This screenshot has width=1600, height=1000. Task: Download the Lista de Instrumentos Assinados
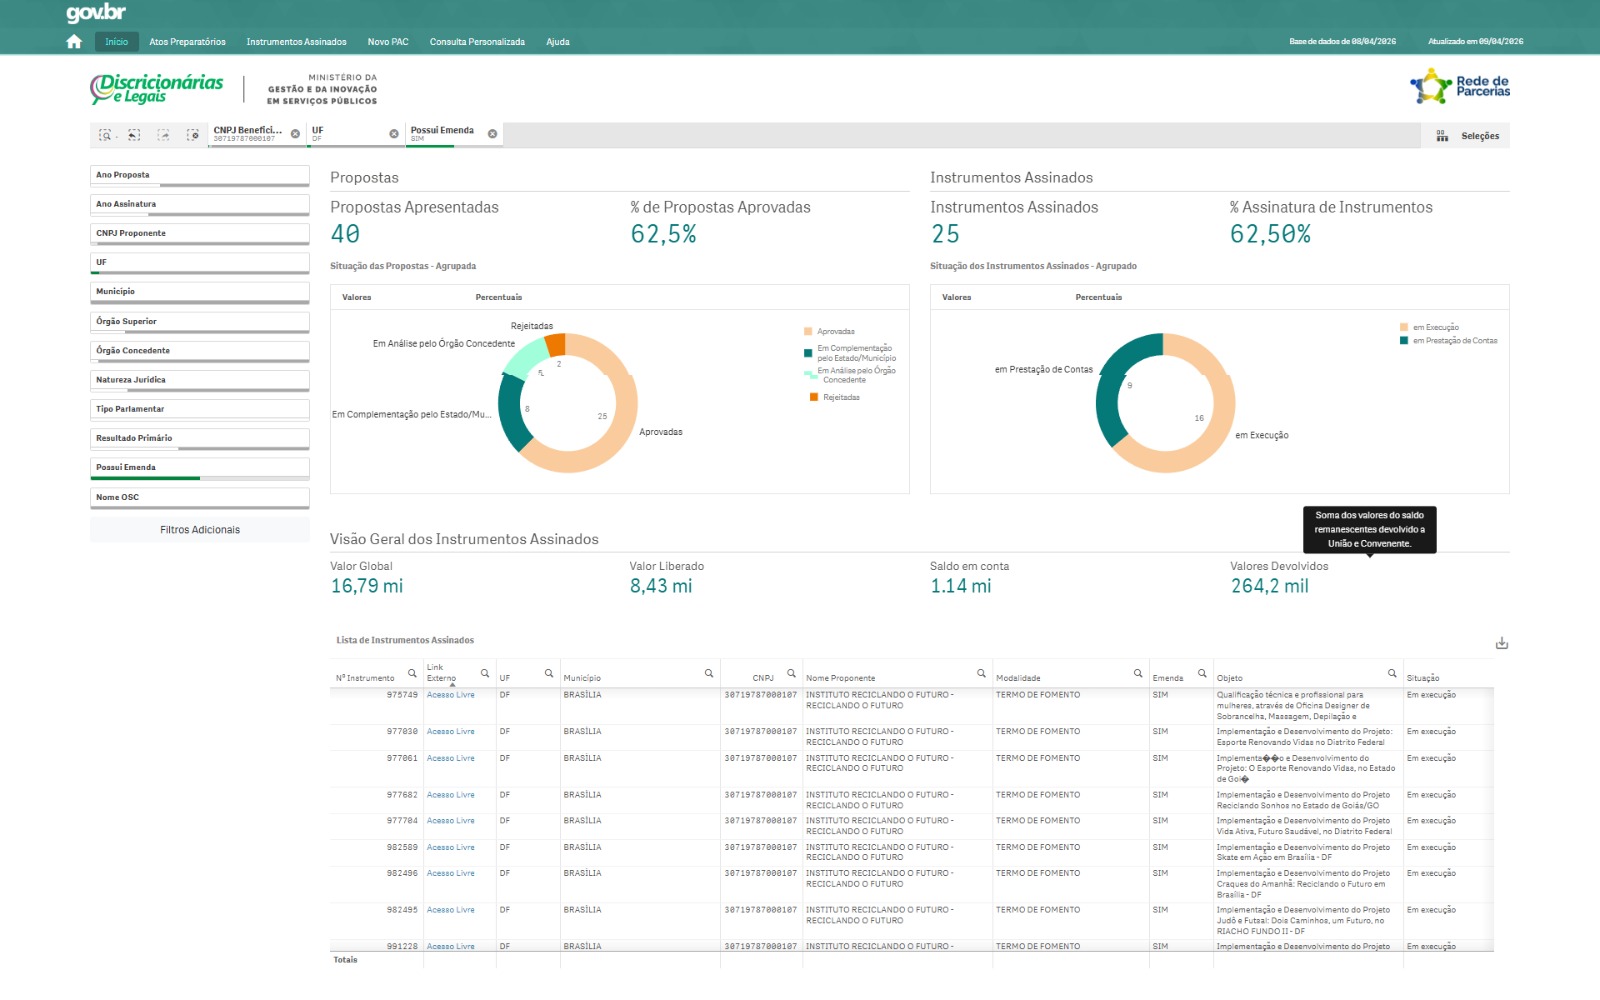click(x=1501, y=643)
